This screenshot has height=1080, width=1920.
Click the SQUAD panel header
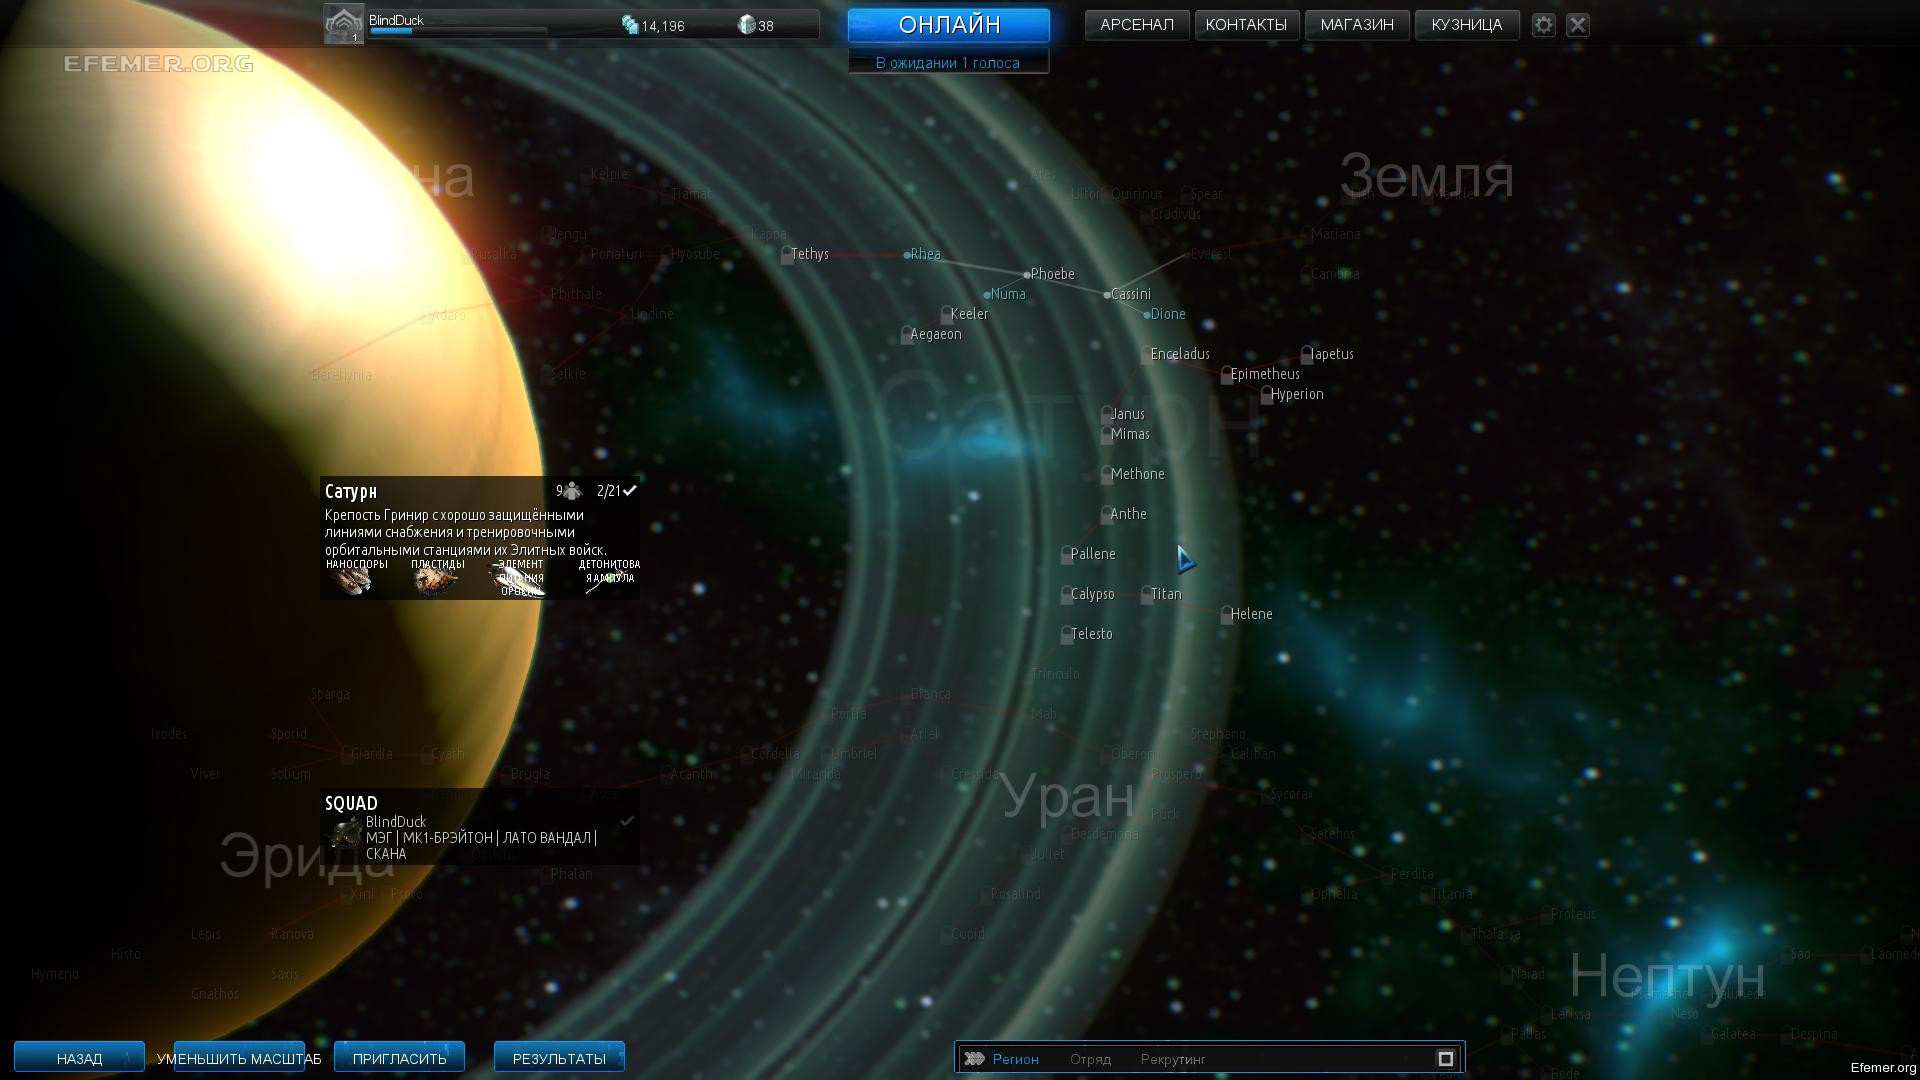(351, 803)
